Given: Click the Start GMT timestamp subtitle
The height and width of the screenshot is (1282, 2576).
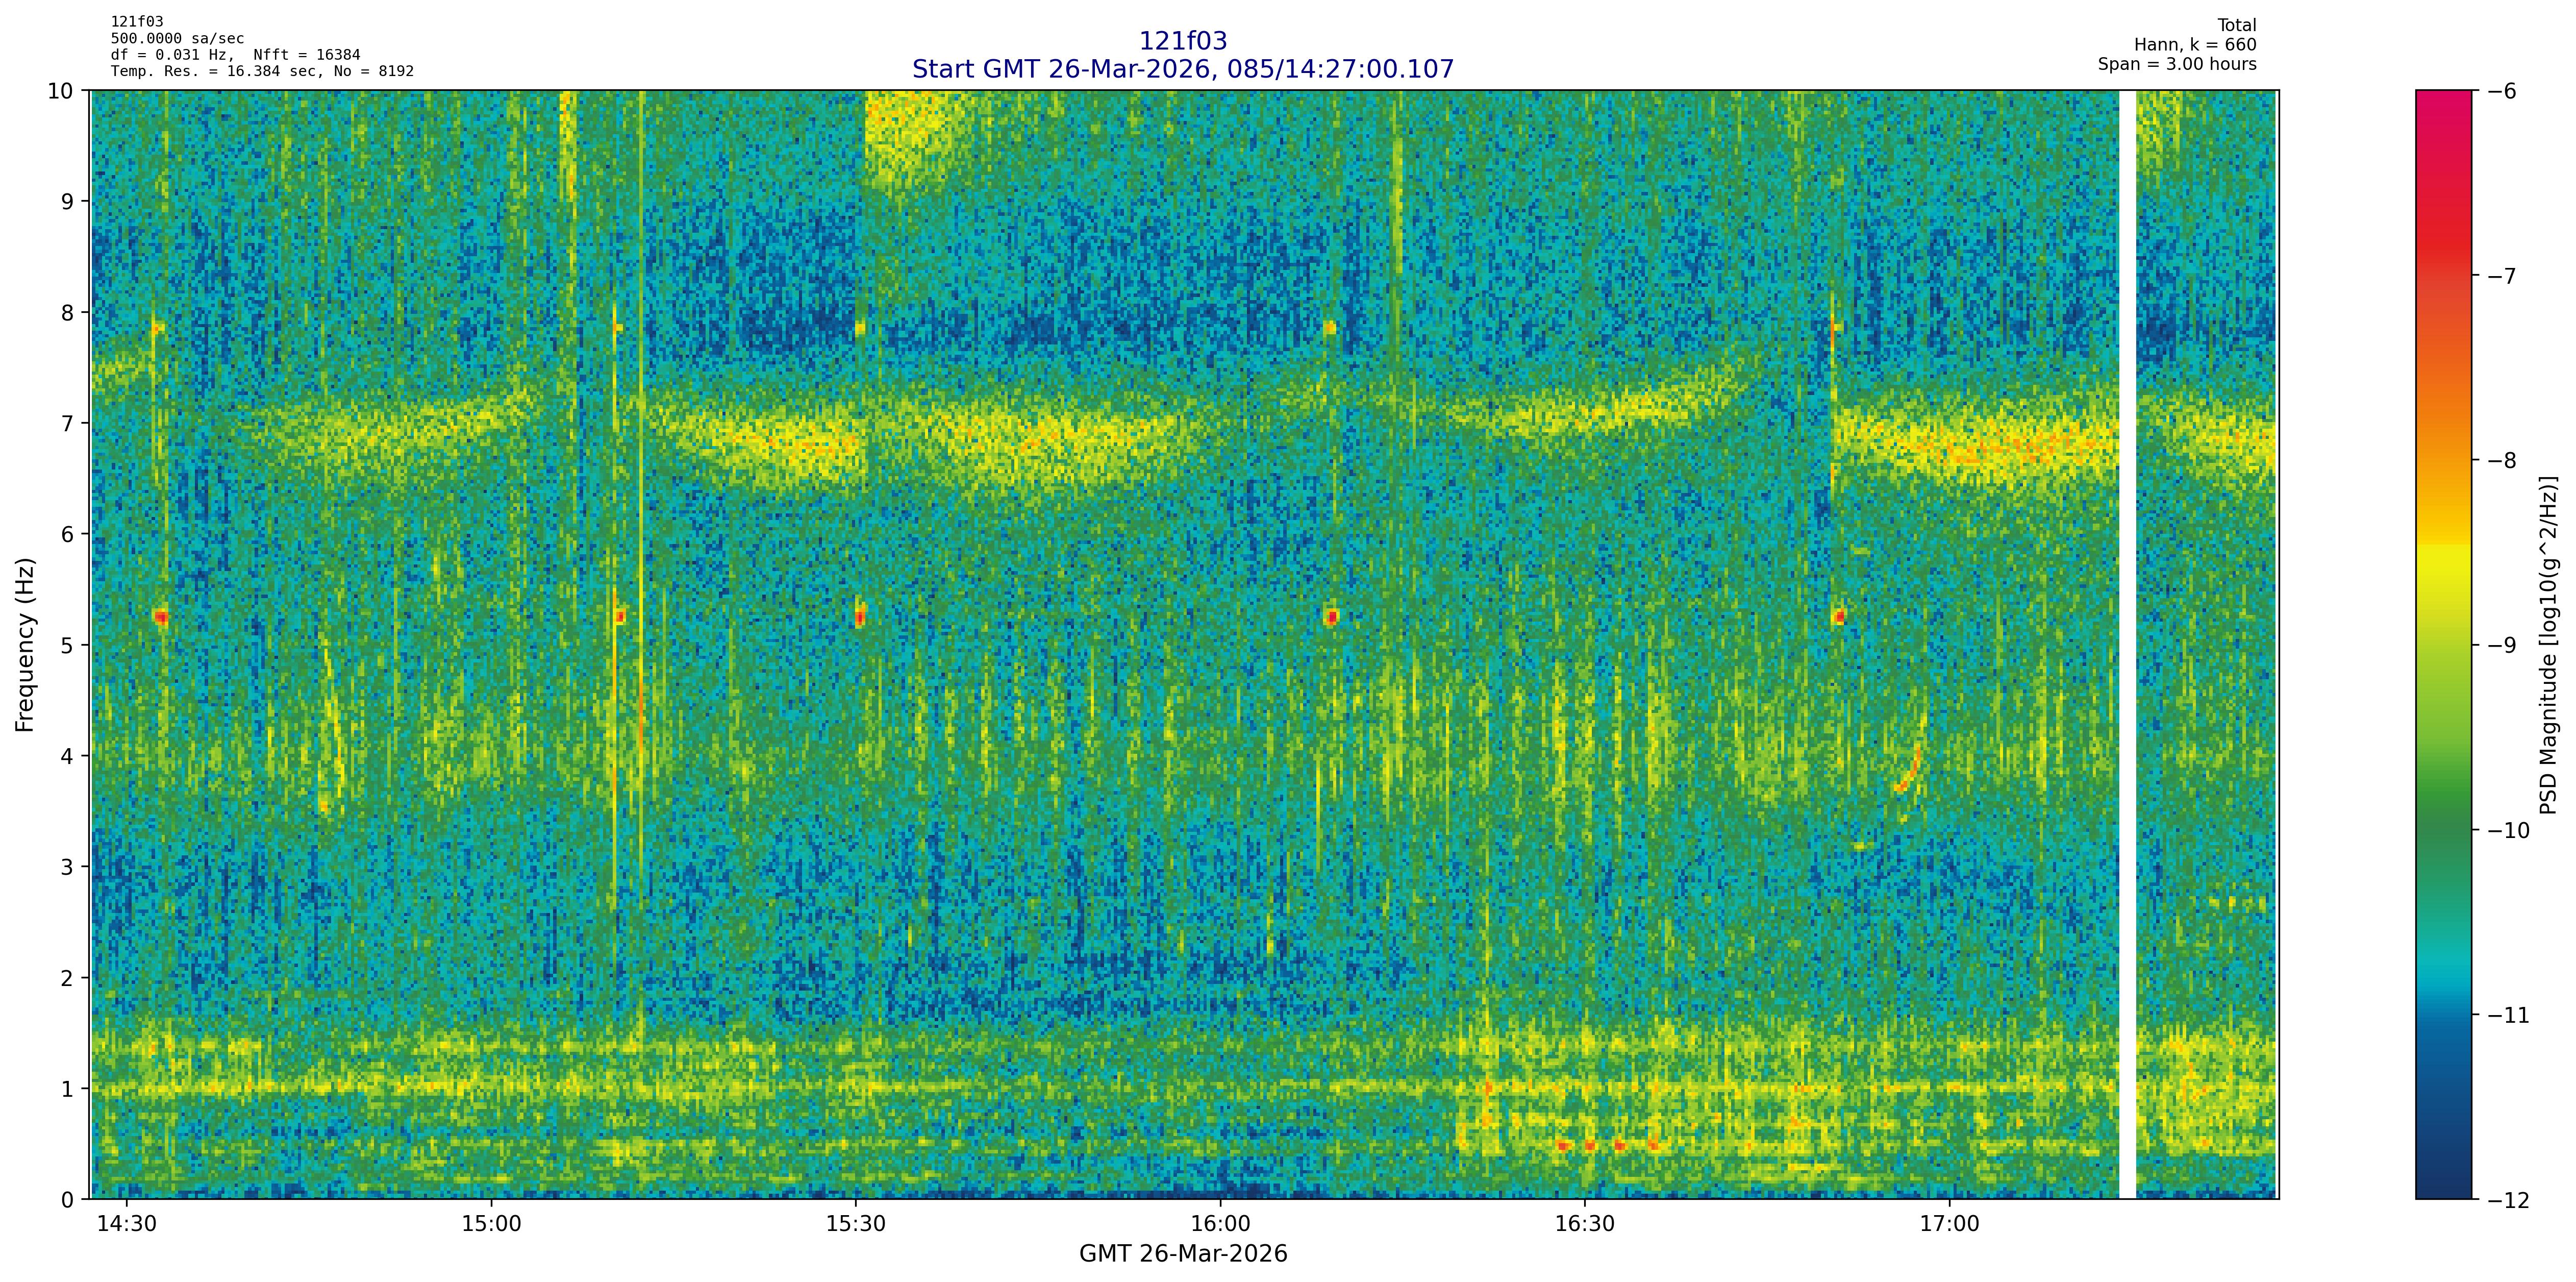Looking at the screenshot, I should (x=1182, y=69).
